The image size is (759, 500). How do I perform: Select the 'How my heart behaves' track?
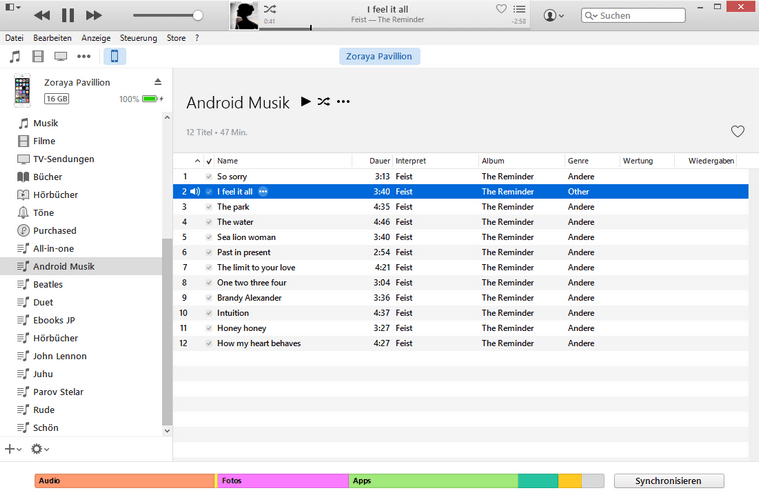[x=460, y=344]
